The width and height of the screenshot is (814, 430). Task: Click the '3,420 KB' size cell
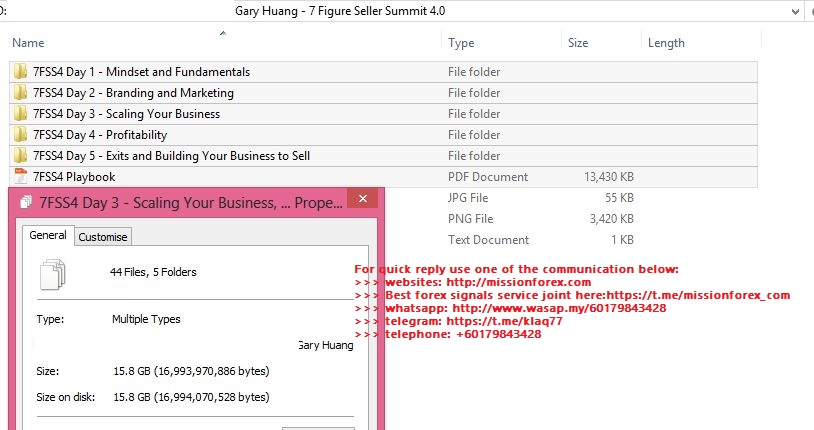[612, 219]
